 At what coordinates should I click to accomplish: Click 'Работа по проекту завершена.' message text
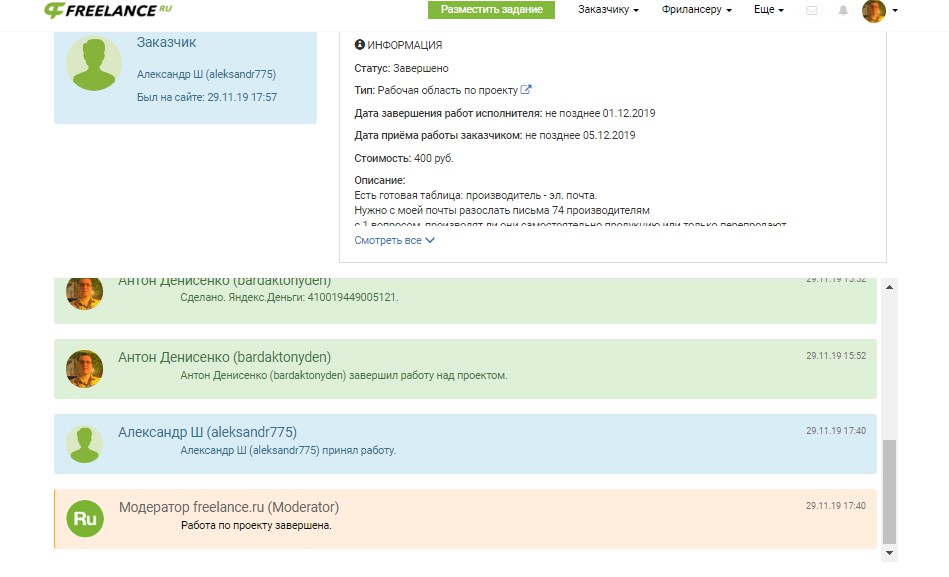click(x=256, y=525)
